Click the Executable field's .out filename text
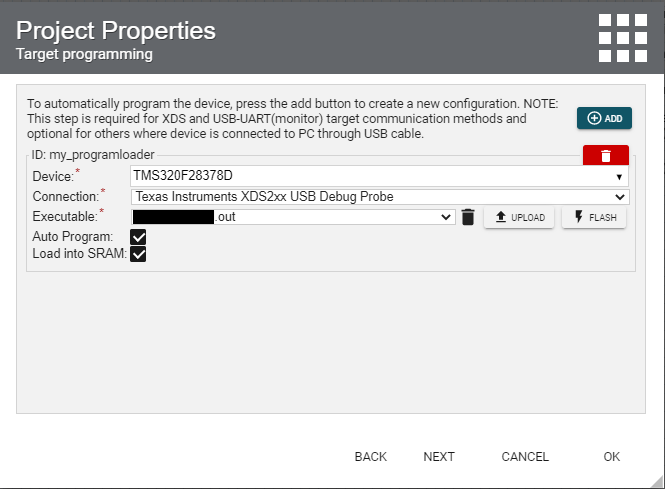Screen dimensions: 665x489 pyautogui.click(x=226, y=216)
